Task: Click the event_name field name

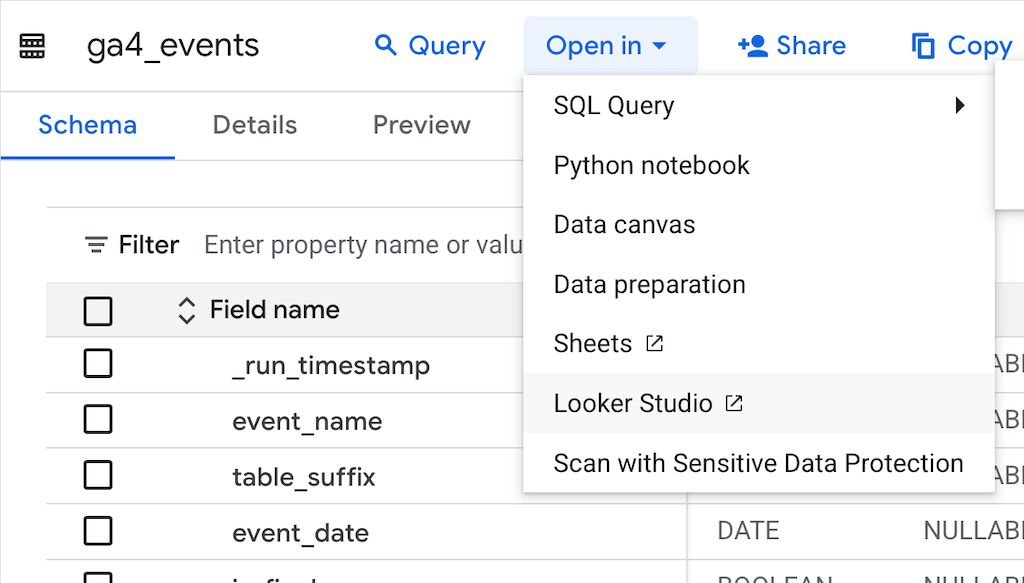Action: click(307, 421)
